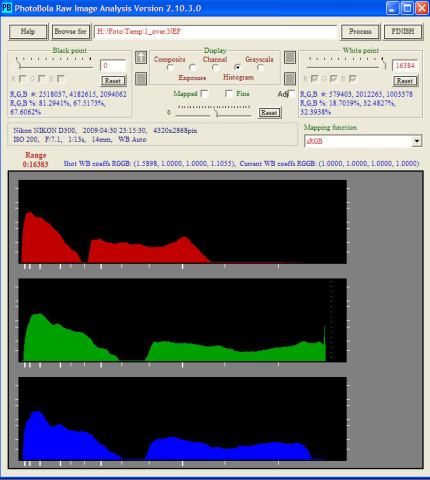This screenshot has height=480, width=430.
Task: Reset the White point value
Action: (405, 81)
